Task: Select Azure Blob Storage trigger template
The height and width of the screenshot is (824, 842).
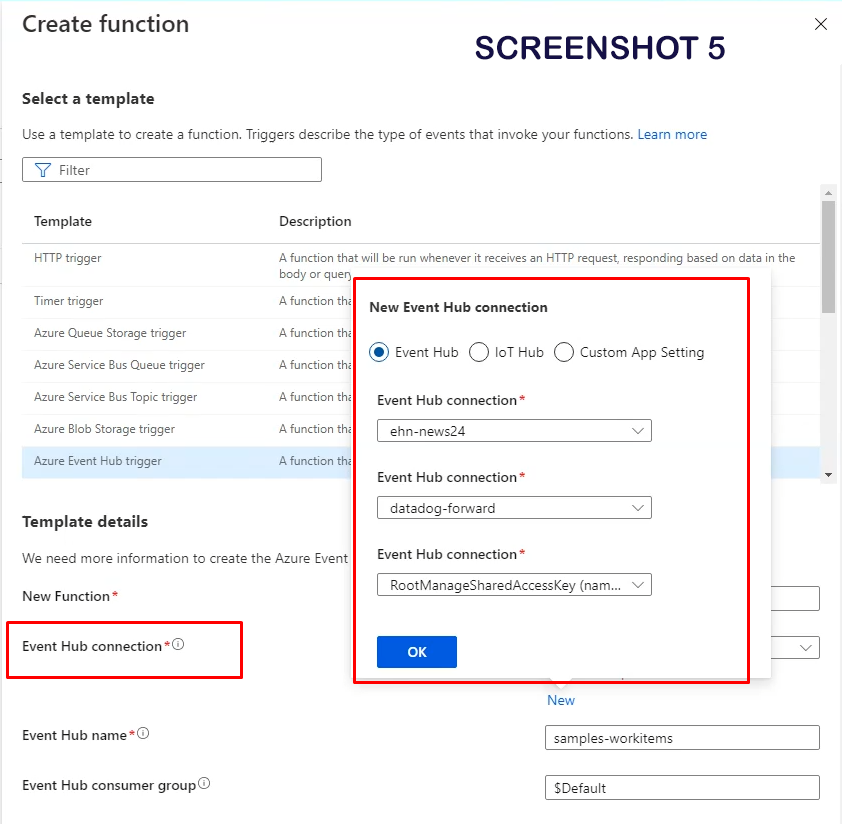Action: click(104, 429)
